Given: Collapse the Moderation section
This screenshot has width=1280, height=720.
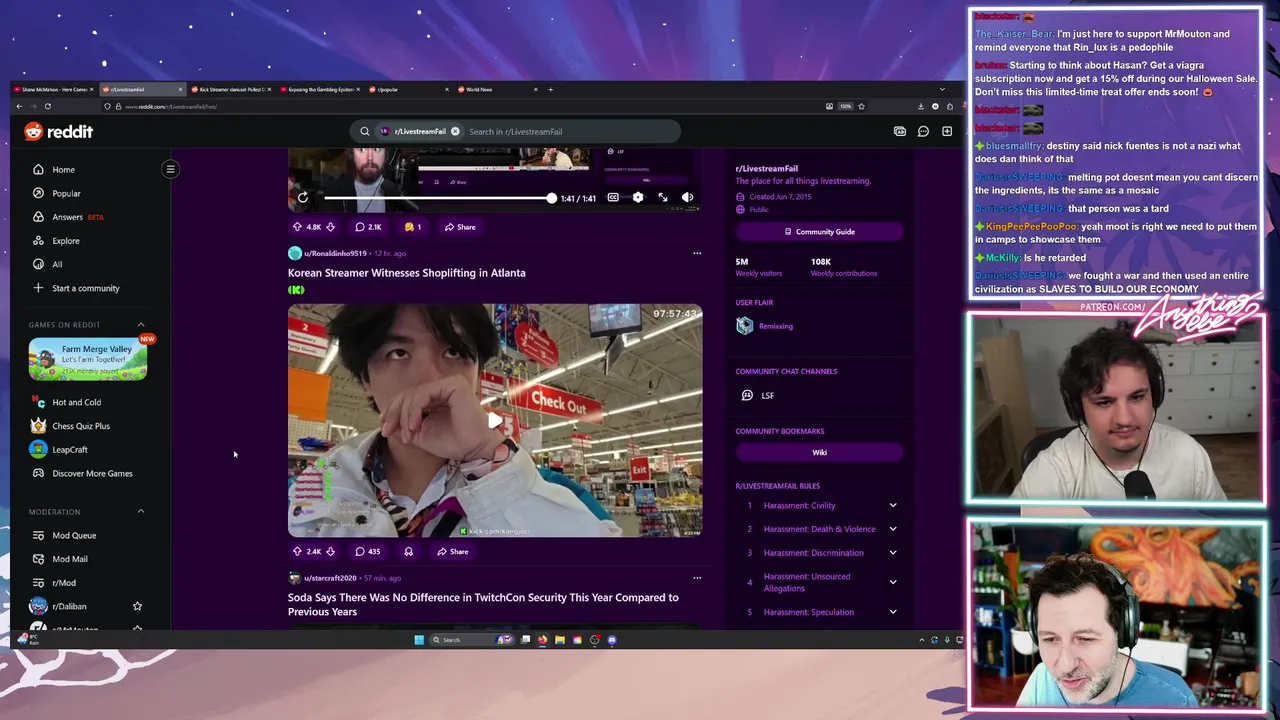Looking at the screenshot, I should coord(140,511).
